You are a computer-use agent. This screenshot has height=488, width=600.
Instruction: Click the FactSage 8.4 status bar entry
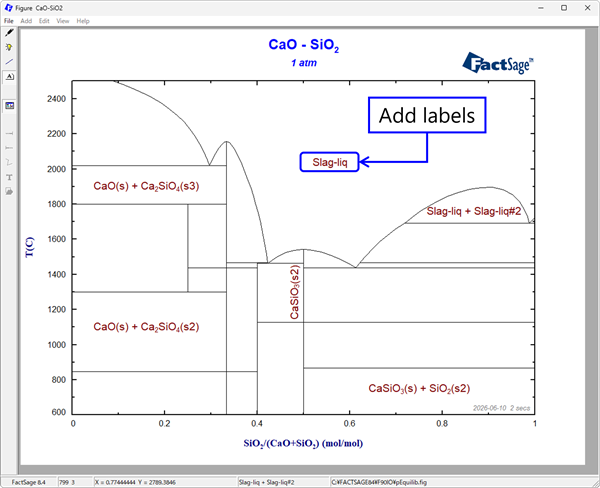29,482
